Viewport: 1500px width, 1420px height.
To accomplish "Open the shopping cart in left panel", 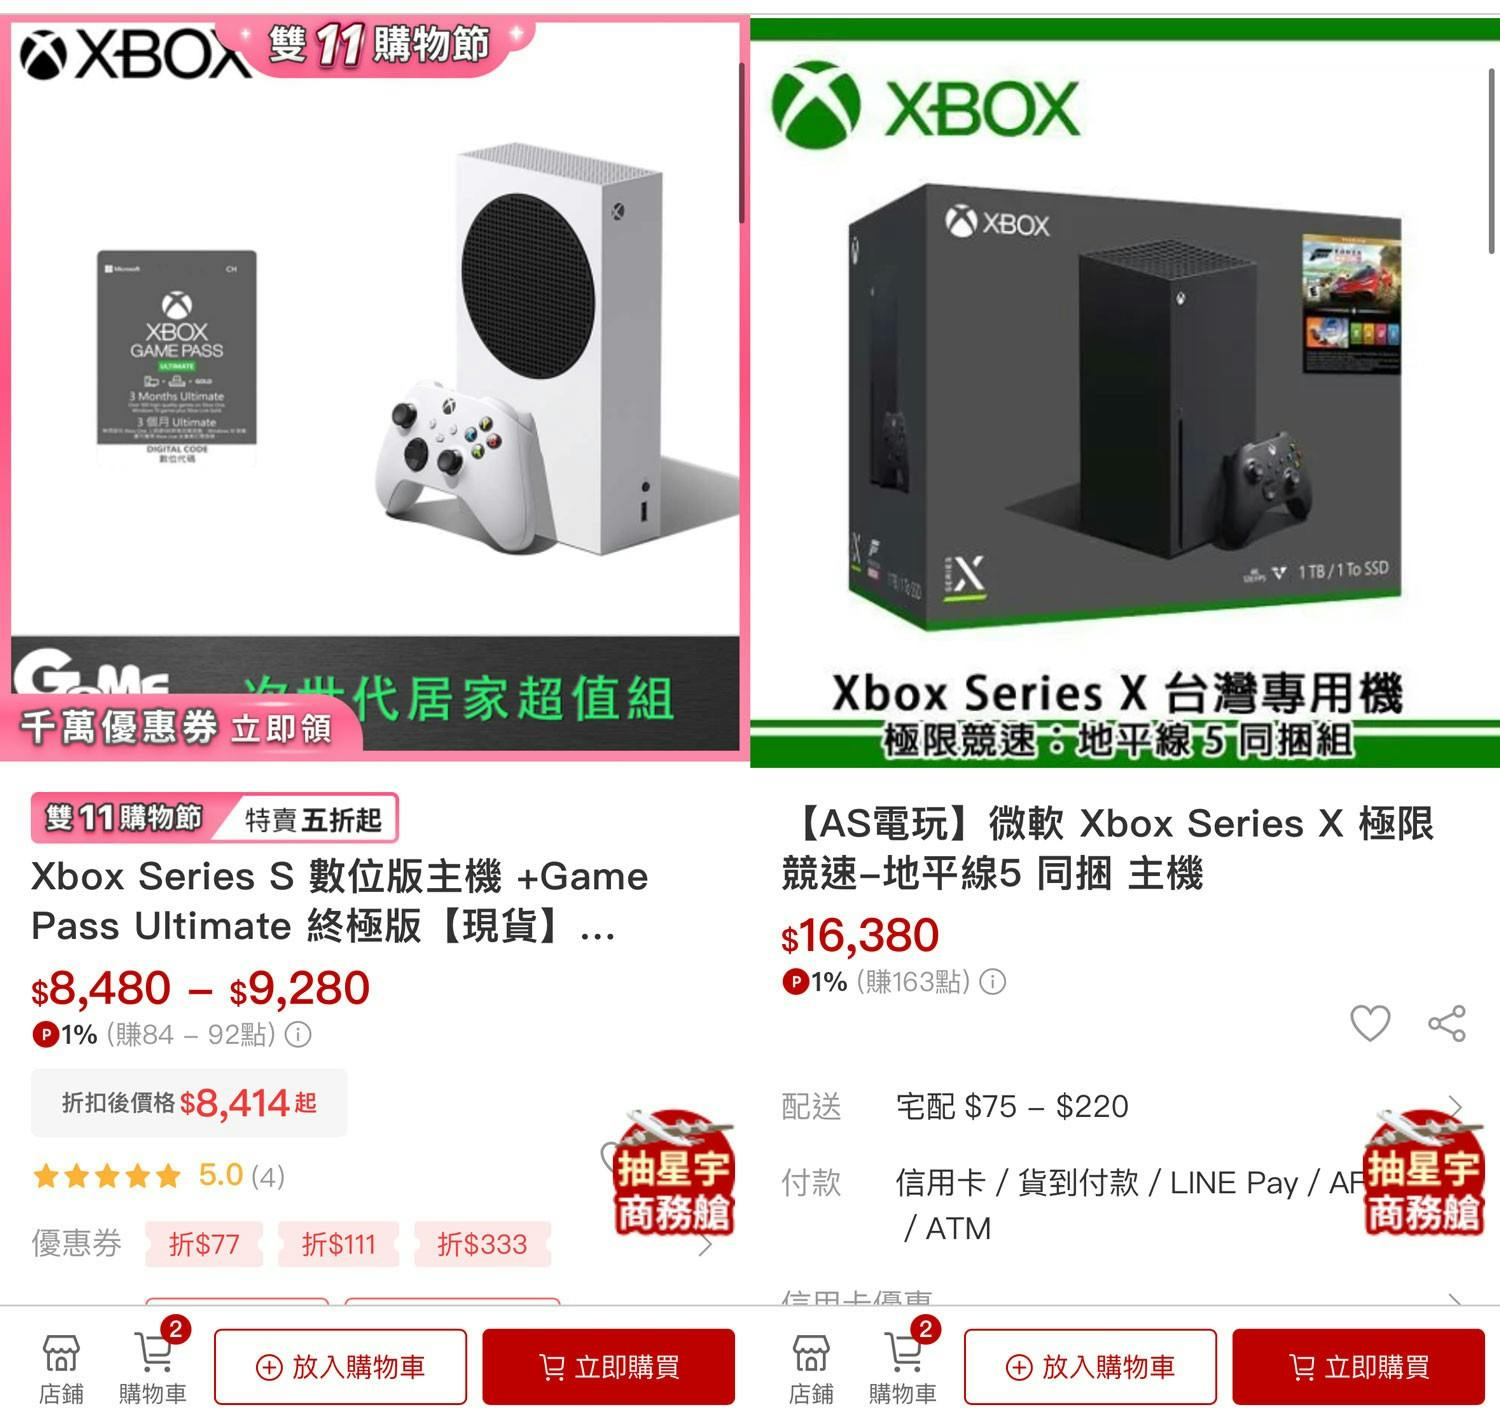I will pyautogui.click(x=153, y=1367).
